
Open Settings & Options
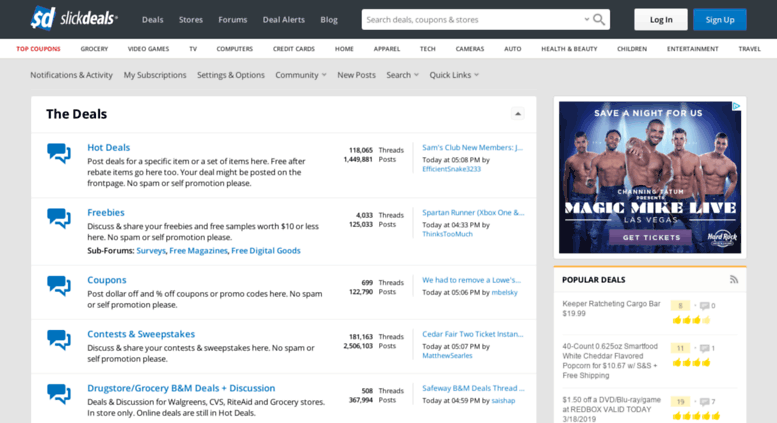231,75
